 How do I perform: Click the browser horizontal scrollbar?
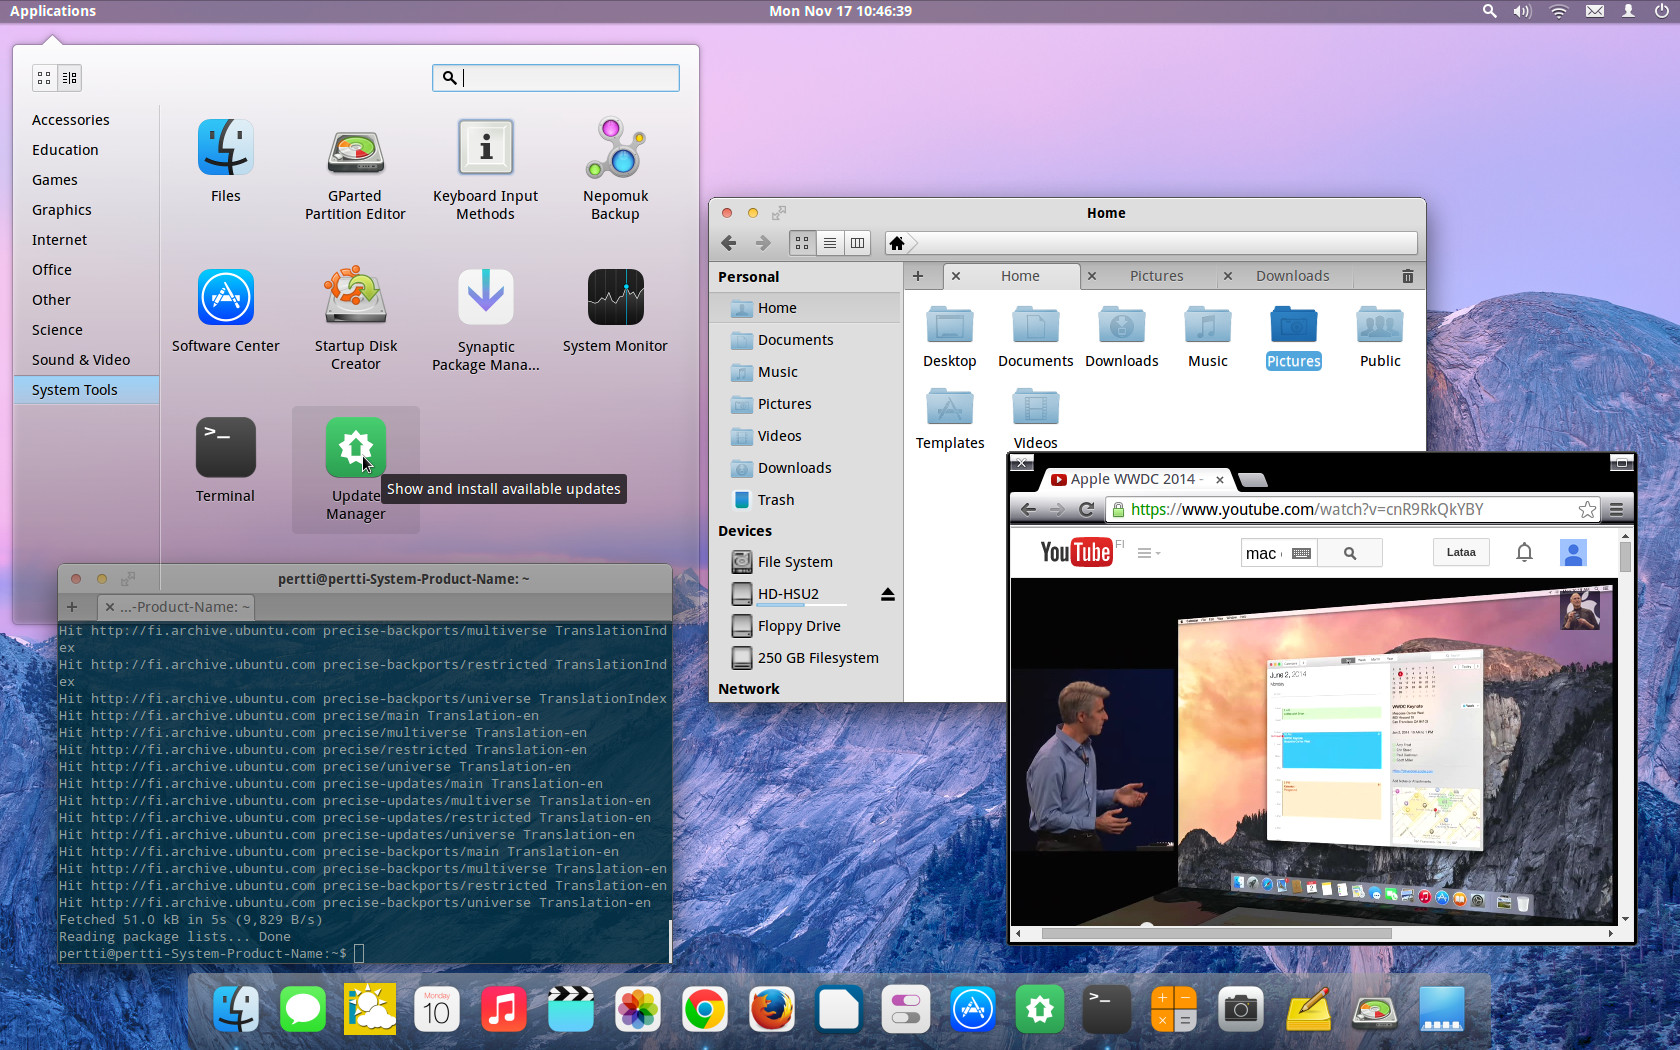1216,934
